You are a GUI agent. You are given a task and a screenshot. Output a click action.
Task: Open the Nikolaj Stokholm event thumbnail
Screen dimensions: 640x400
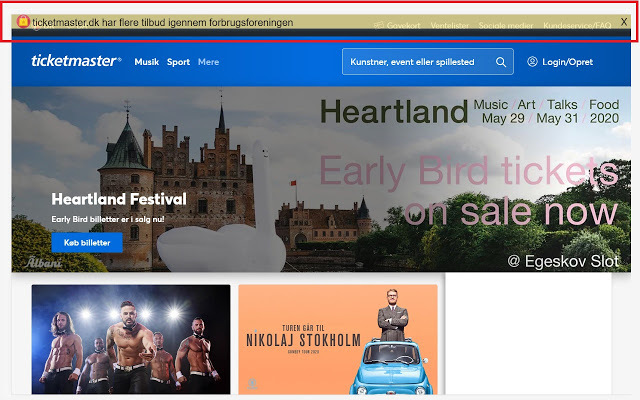pos(338,339)
